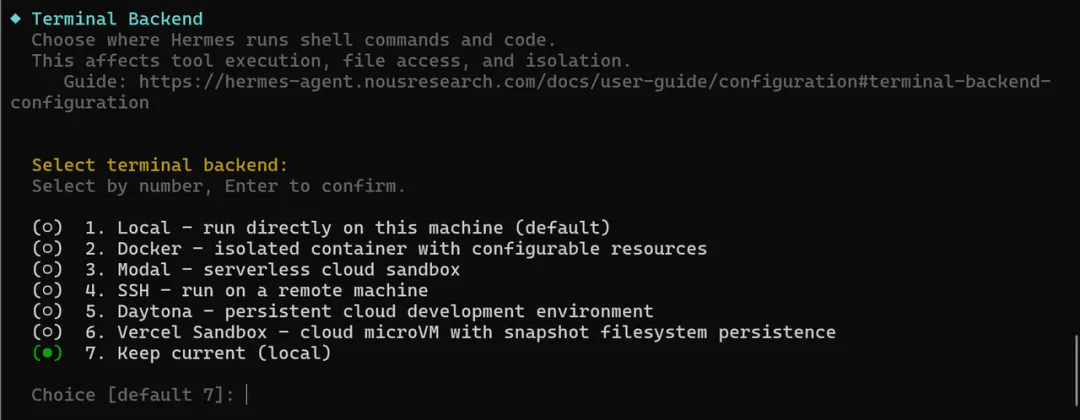Click the Choice input prompt field
Screen dimensions: 1080x420
click(139, 395)
